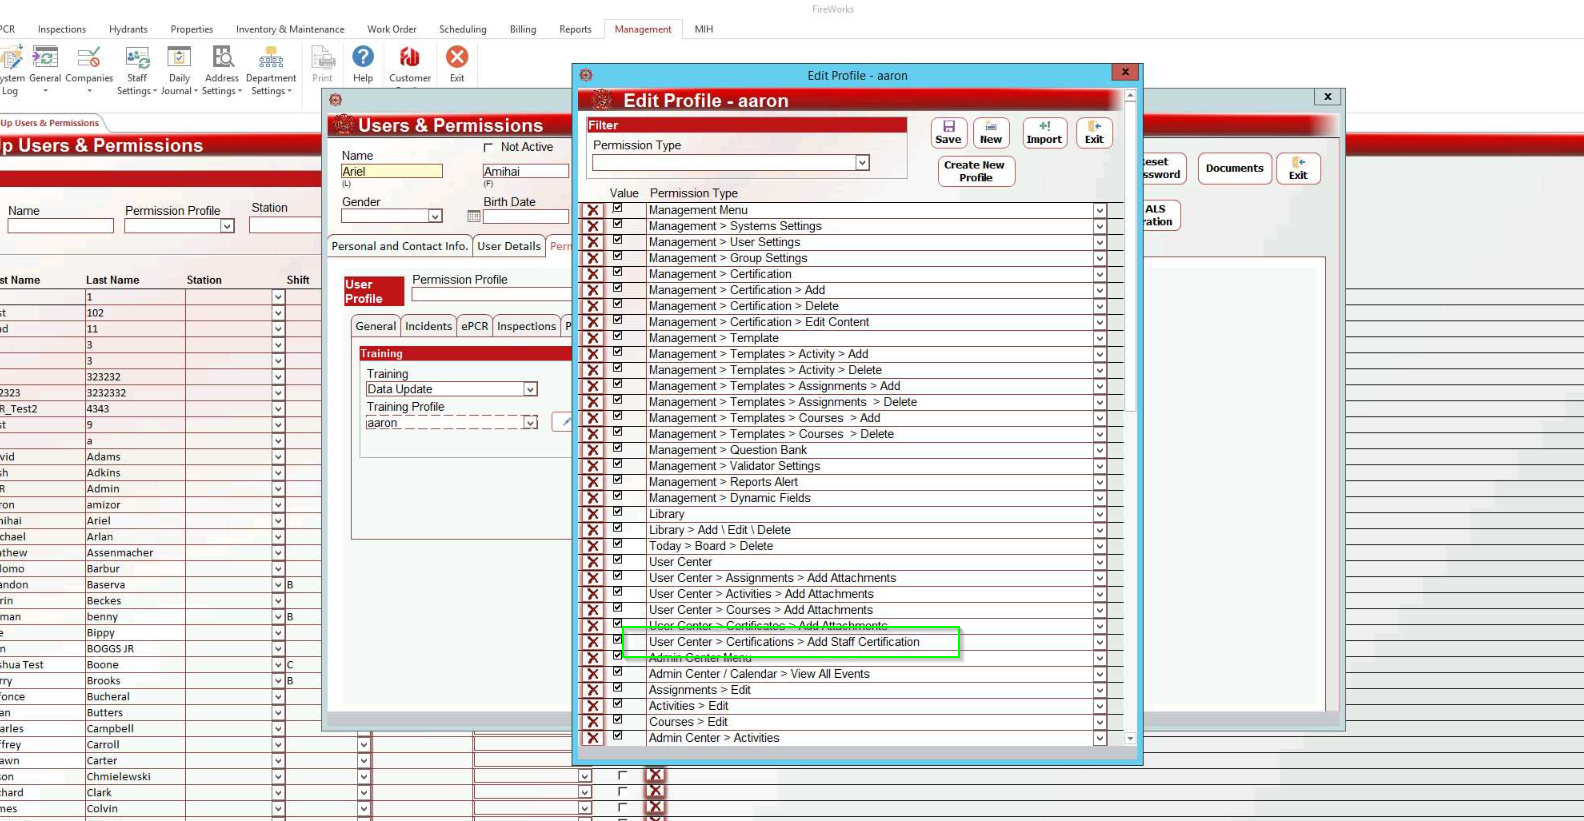
Task: Toggle the Not Active checkbox
Action: (489, 147)
